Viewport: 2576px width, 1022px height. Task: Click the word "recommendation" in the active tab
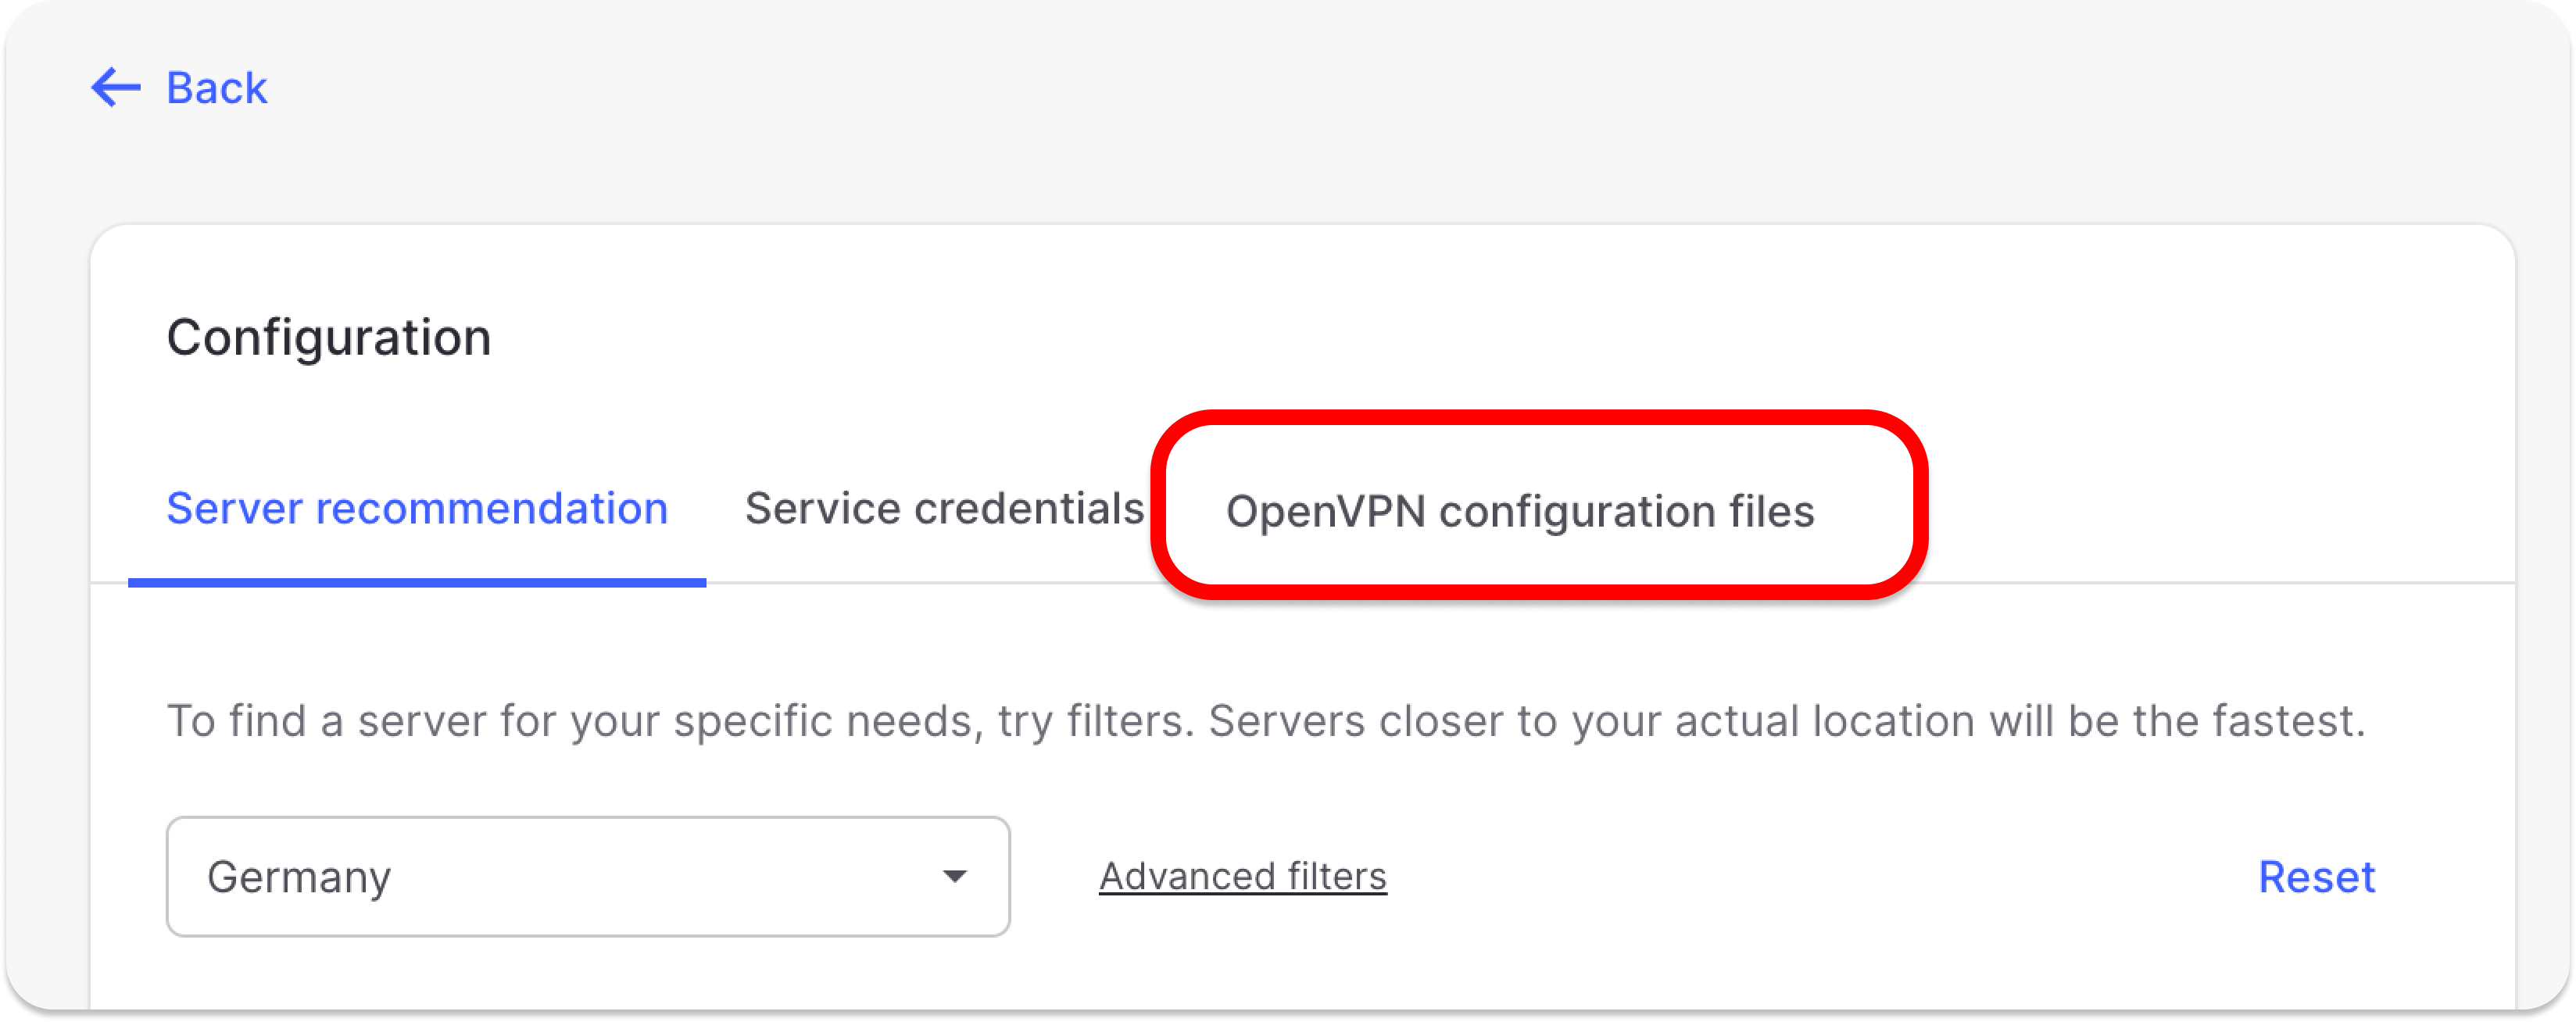[x=491, y=509]
